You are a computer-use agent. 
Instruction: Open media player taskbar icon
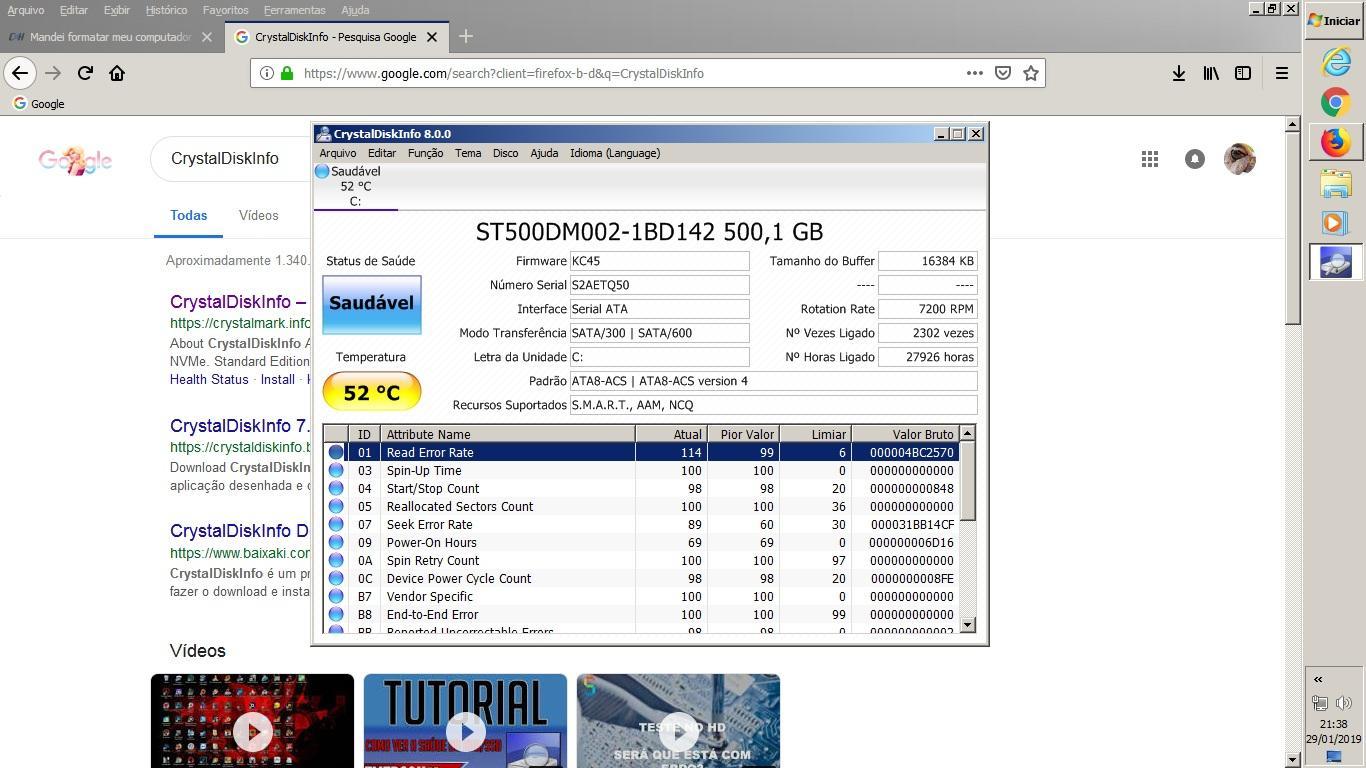[x=1336, y=222]
